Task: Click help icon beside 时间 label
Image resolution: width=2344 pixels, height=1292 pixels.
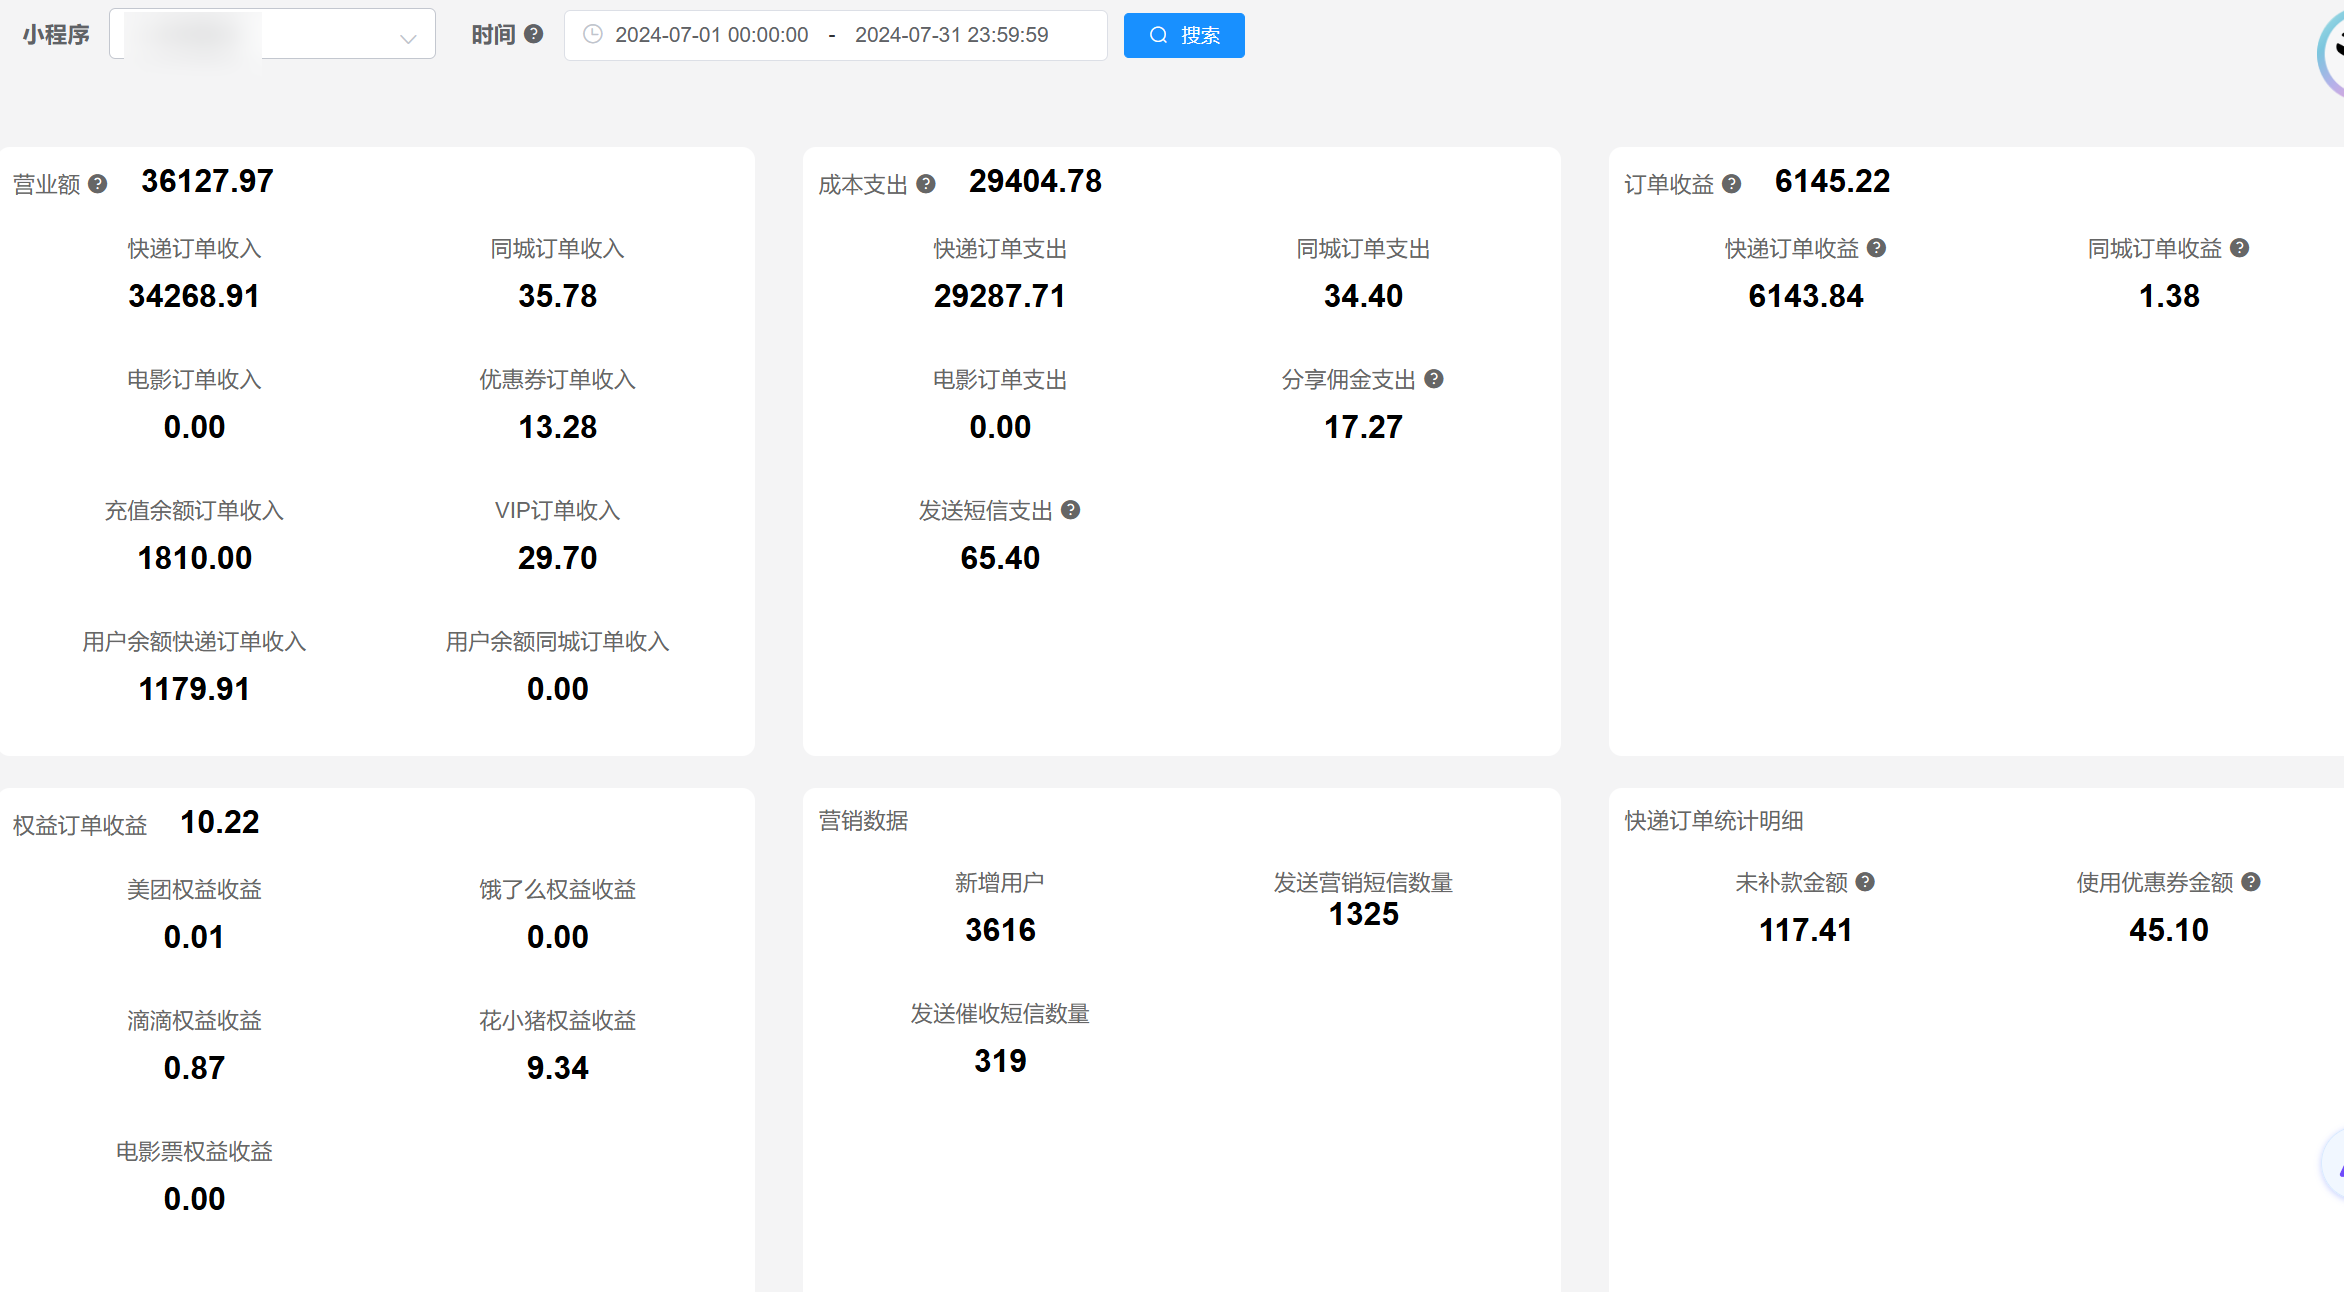Action: point(534,33)
